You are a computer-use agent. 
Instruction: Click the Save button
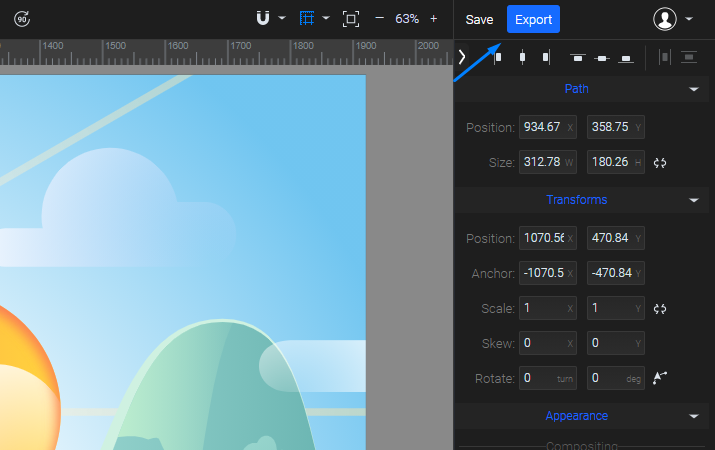pos(479,20)
